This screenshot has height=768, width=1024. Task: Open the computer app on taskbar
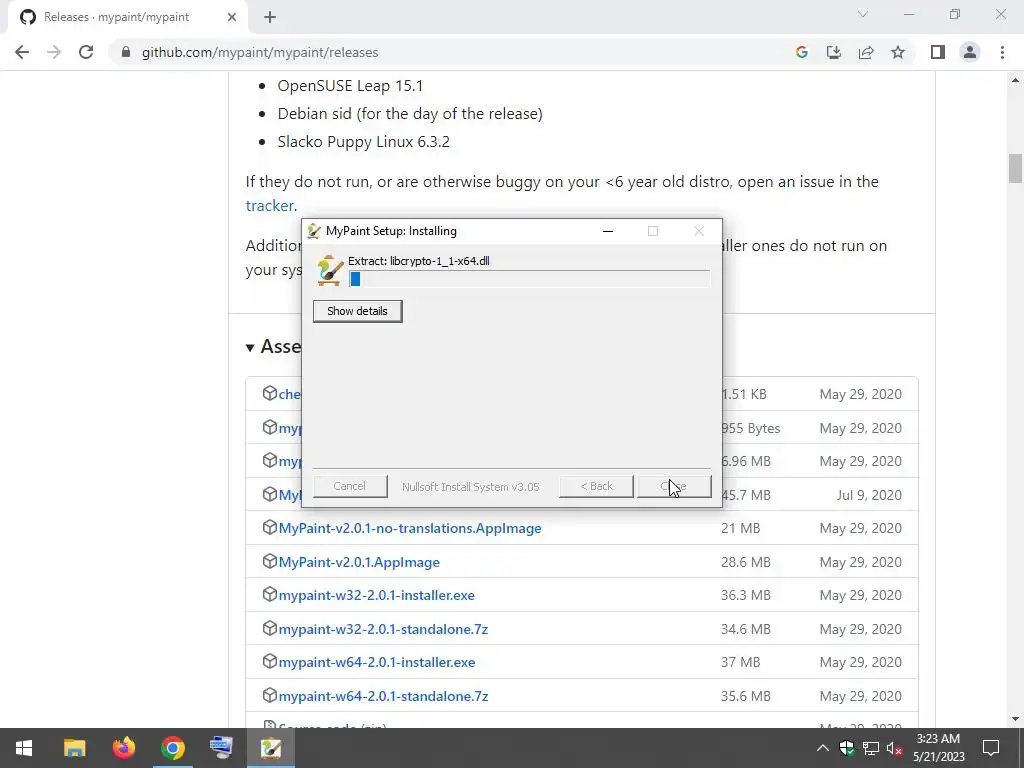(221, 748)
